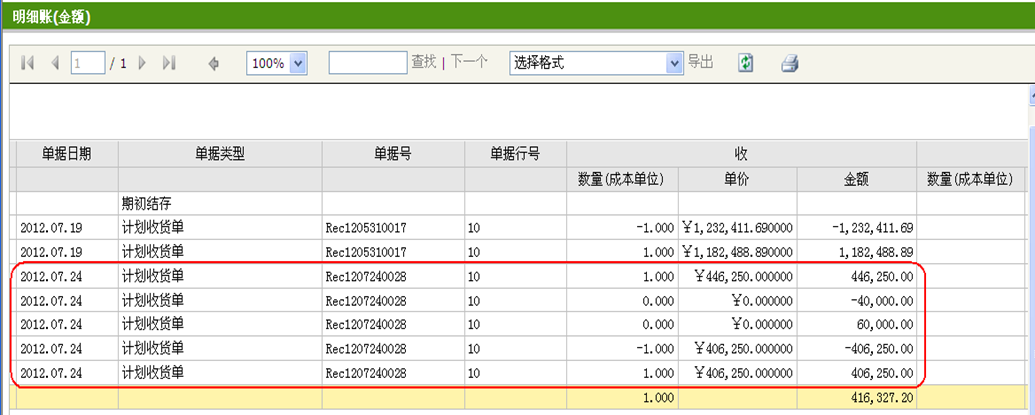Expand the 选择格式 export format dropdown
Viewport: 1035px width, 415px height.
(x=673, y=63)
